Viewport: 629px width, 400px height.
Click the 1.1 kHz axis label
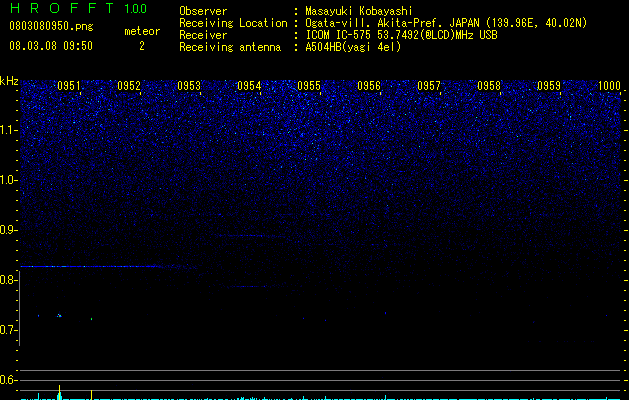pos(9,130)
